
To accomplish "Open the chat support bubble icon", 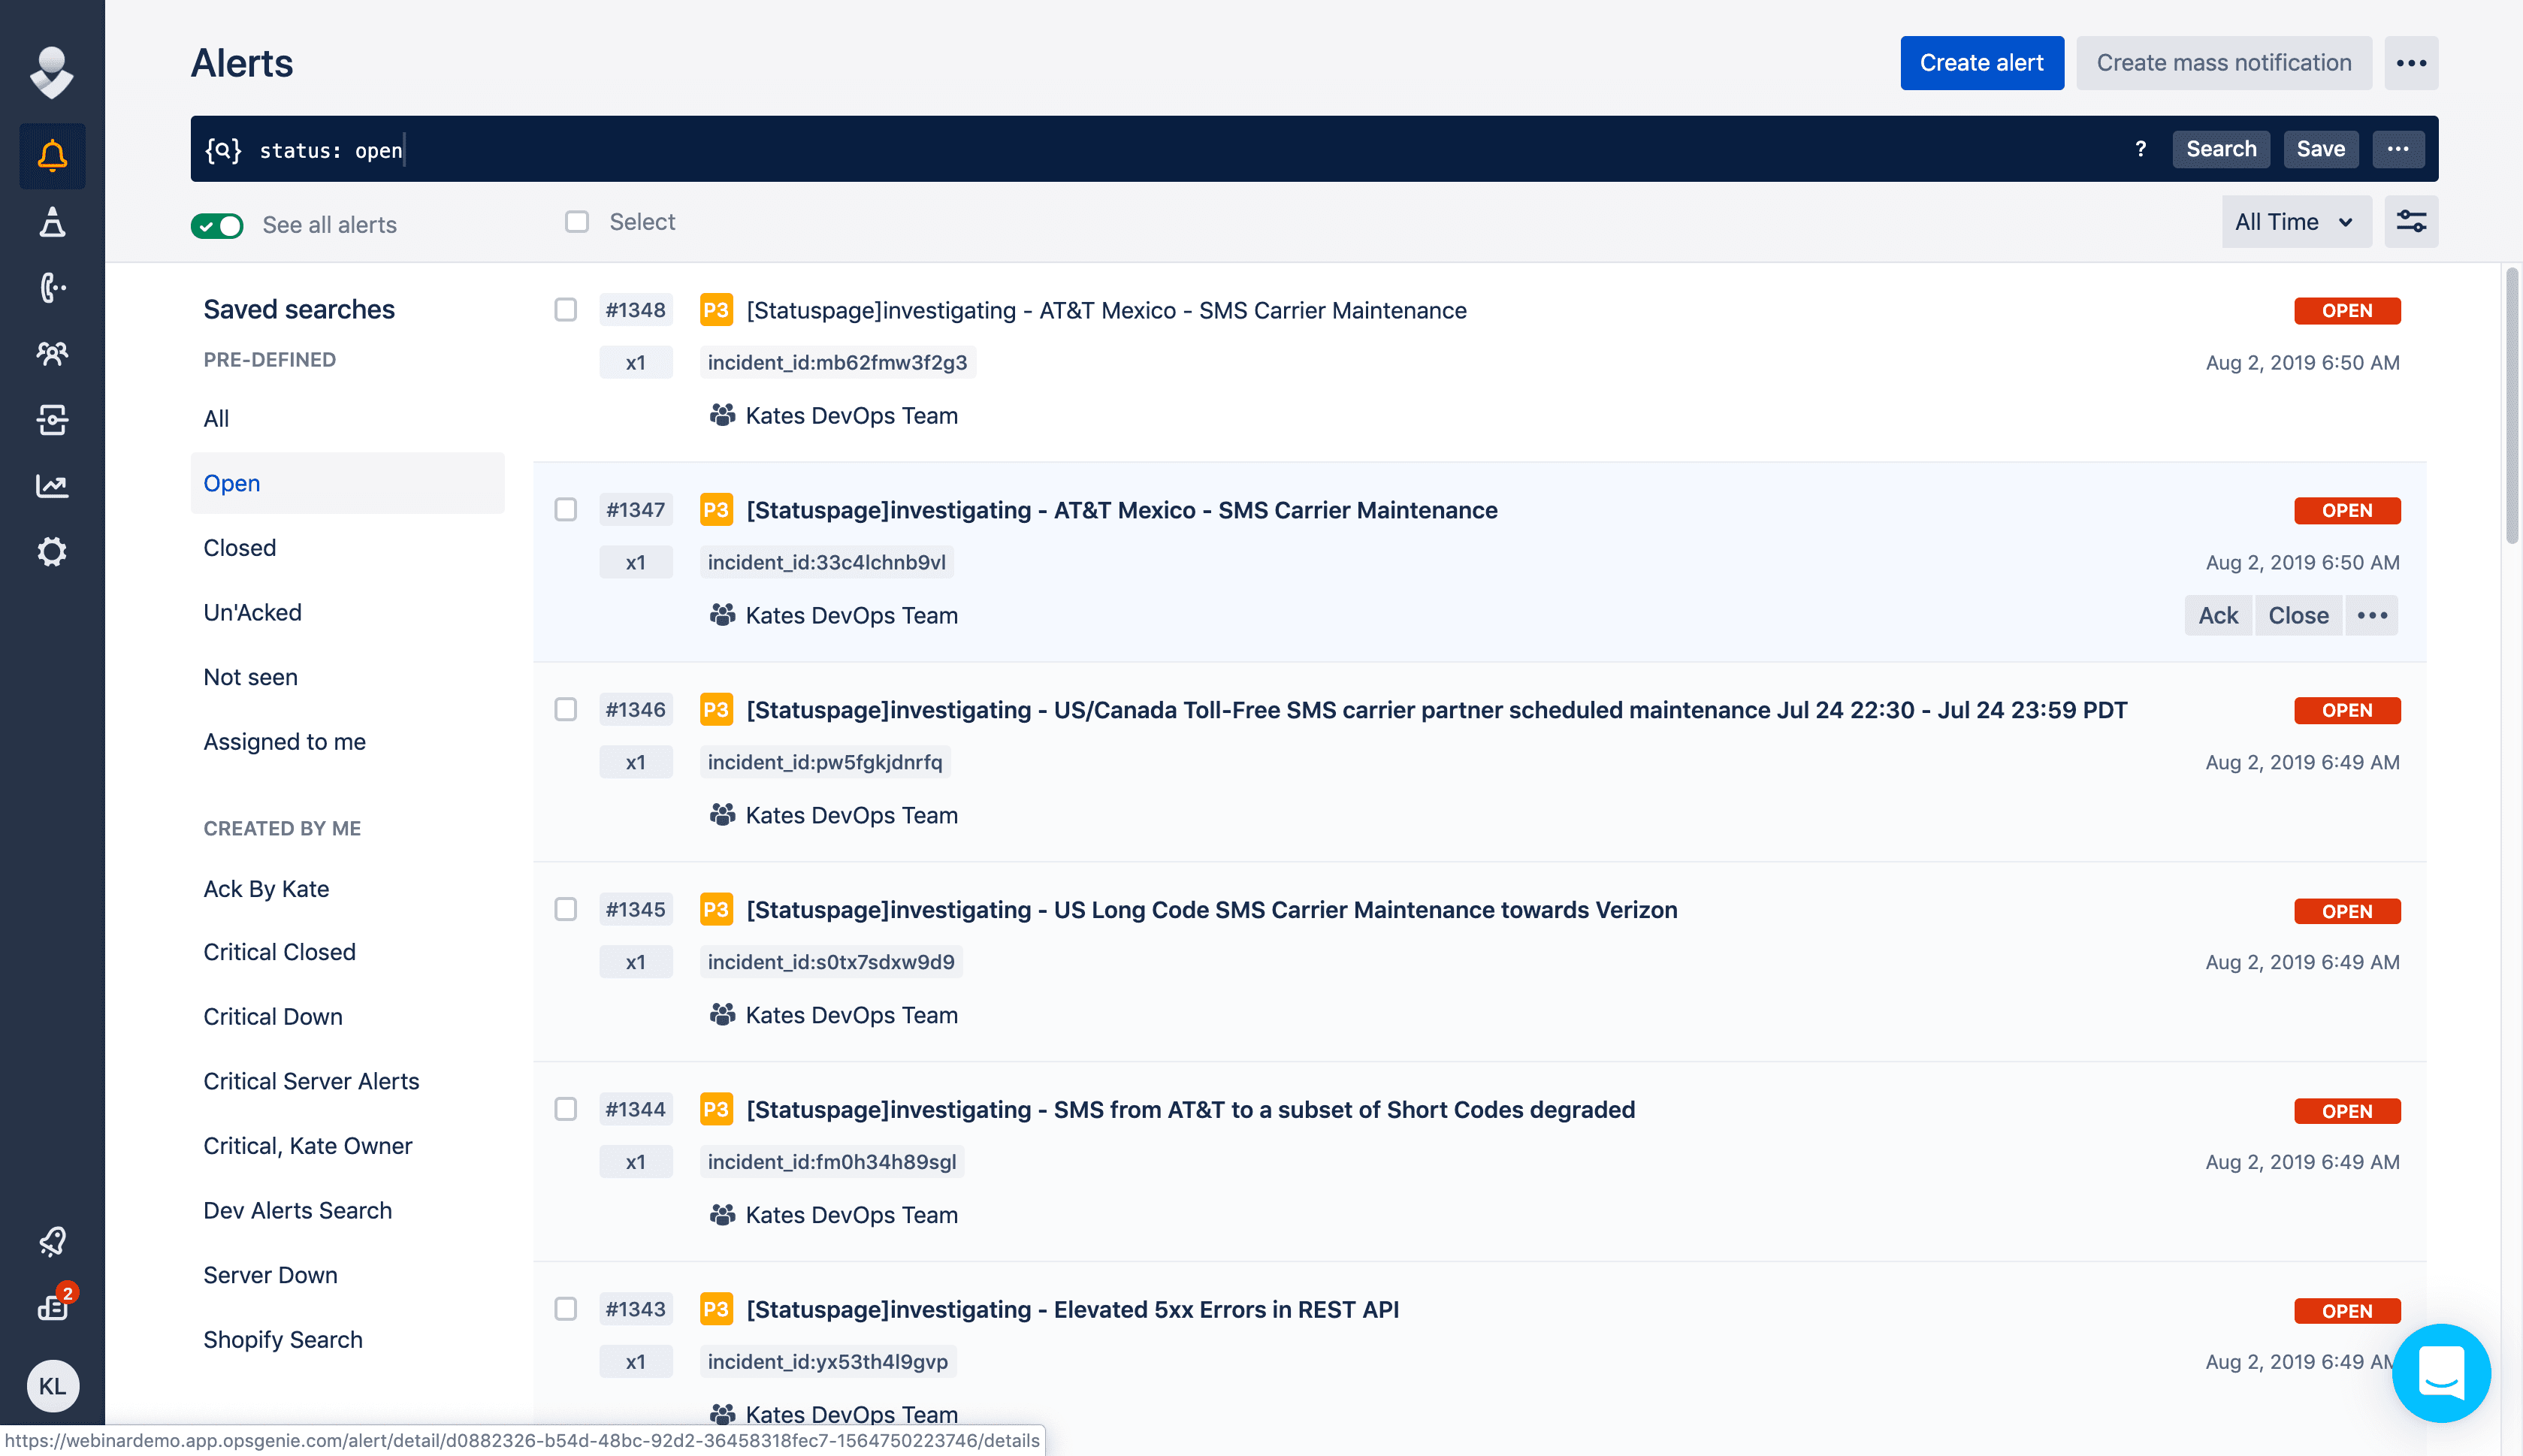I will (x=2440, y=1372).
